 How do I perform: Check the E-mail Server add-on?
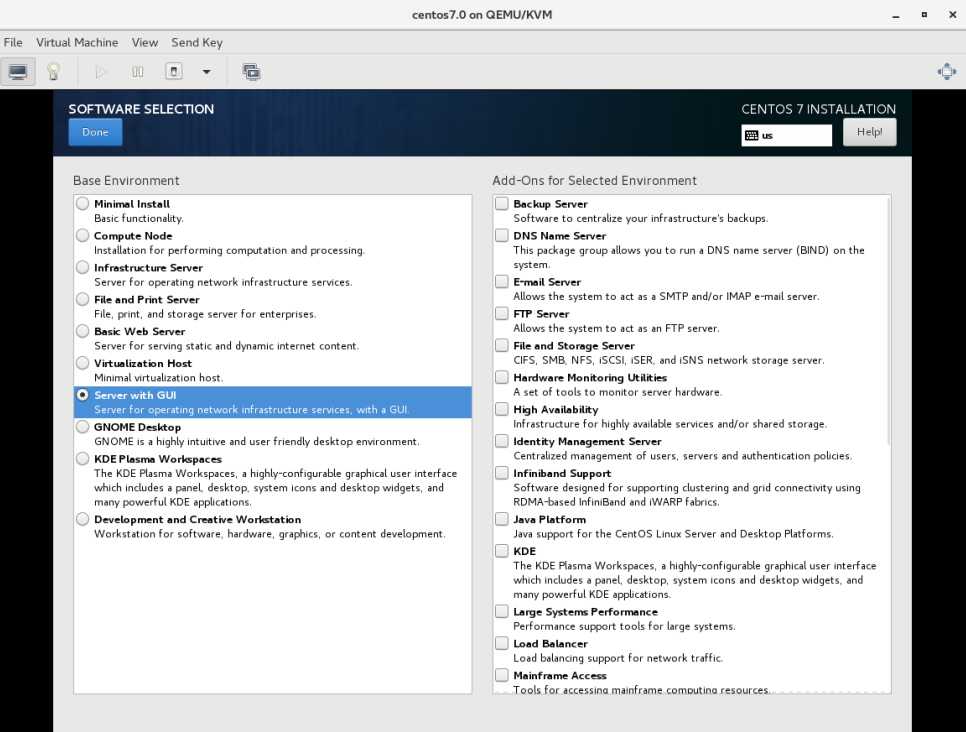[x=502, y=282]
